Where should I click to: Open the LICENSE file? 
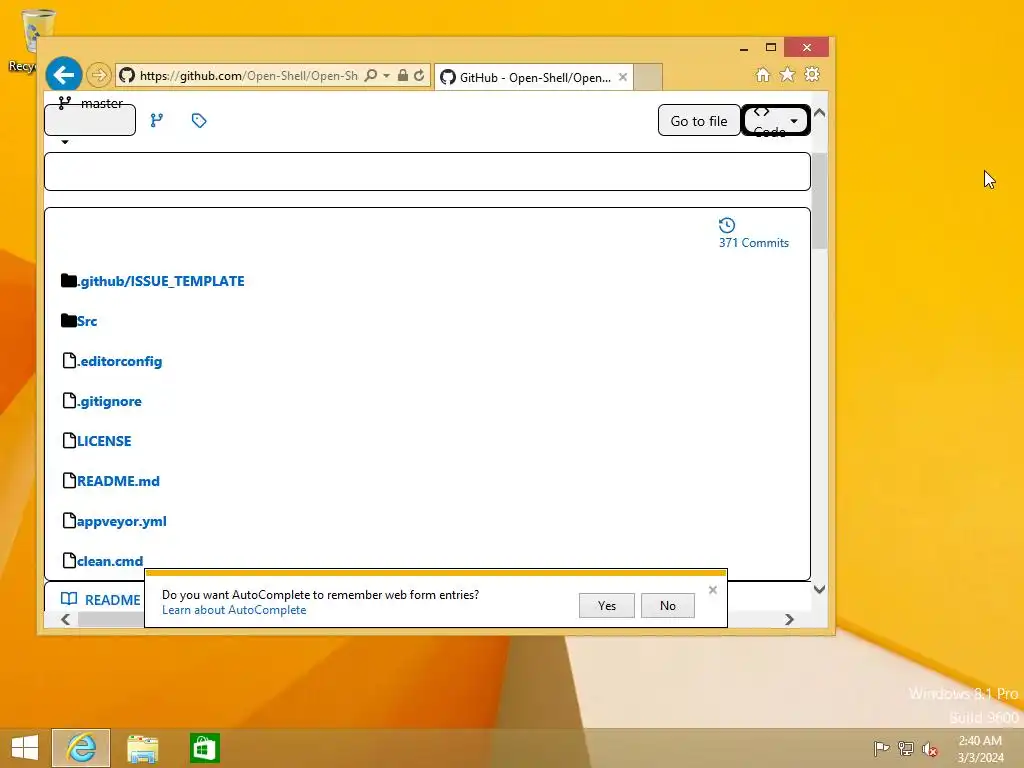104,441
